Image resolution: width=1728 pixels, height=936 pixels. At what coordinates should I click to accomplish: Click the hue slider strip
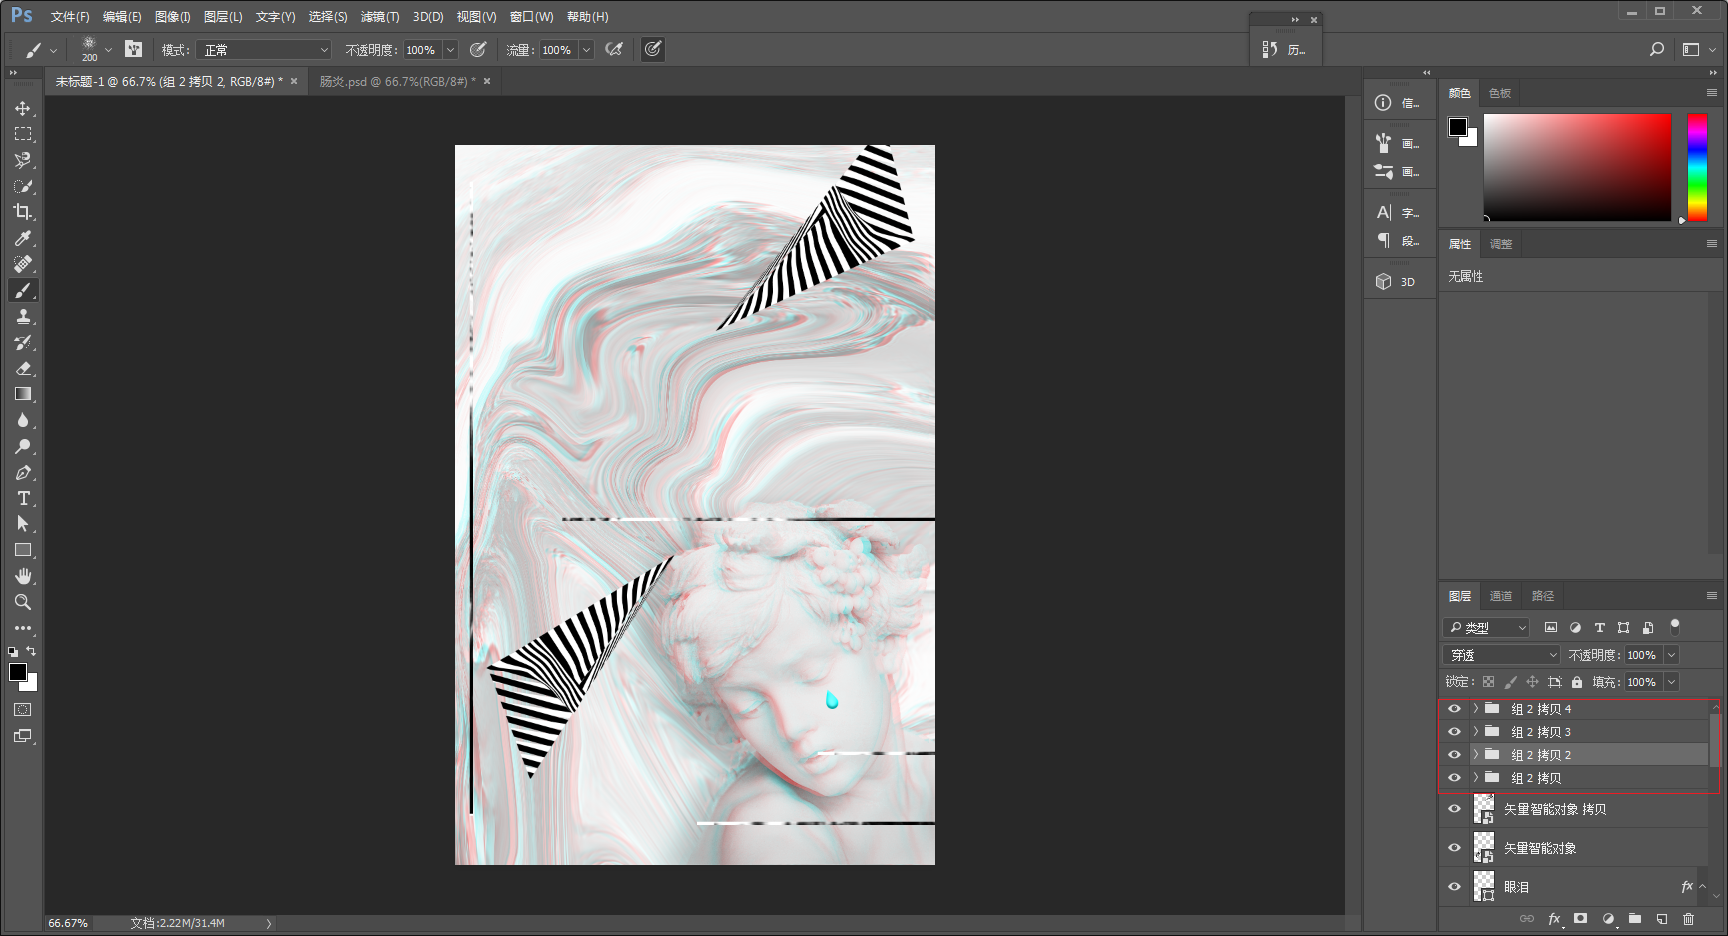[1697, 167]
